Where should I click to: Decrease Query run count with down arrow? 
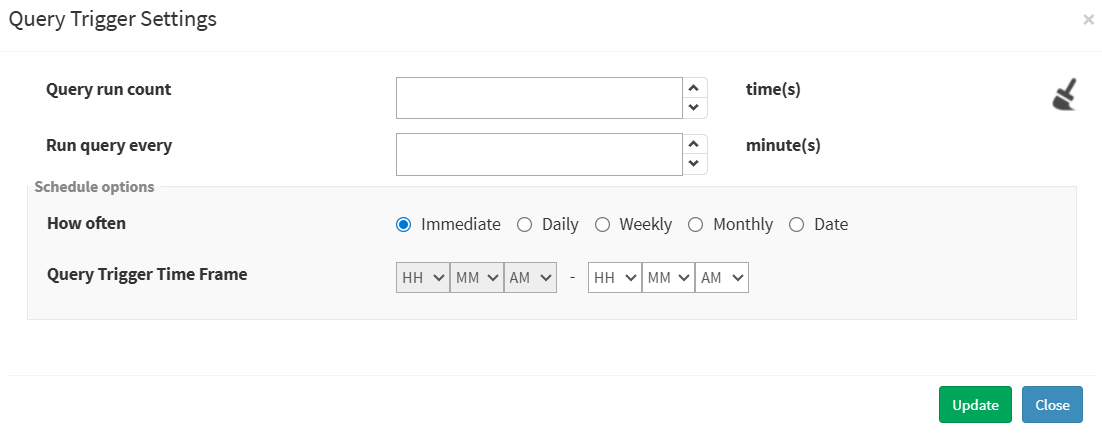694,108
